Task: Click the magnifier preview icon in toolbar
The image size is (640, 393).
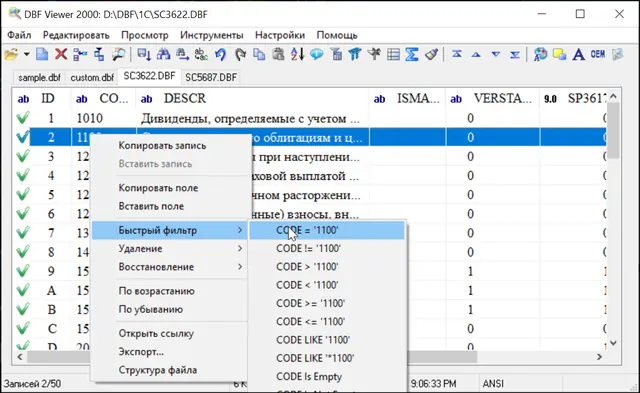Action: pos(119,54)
